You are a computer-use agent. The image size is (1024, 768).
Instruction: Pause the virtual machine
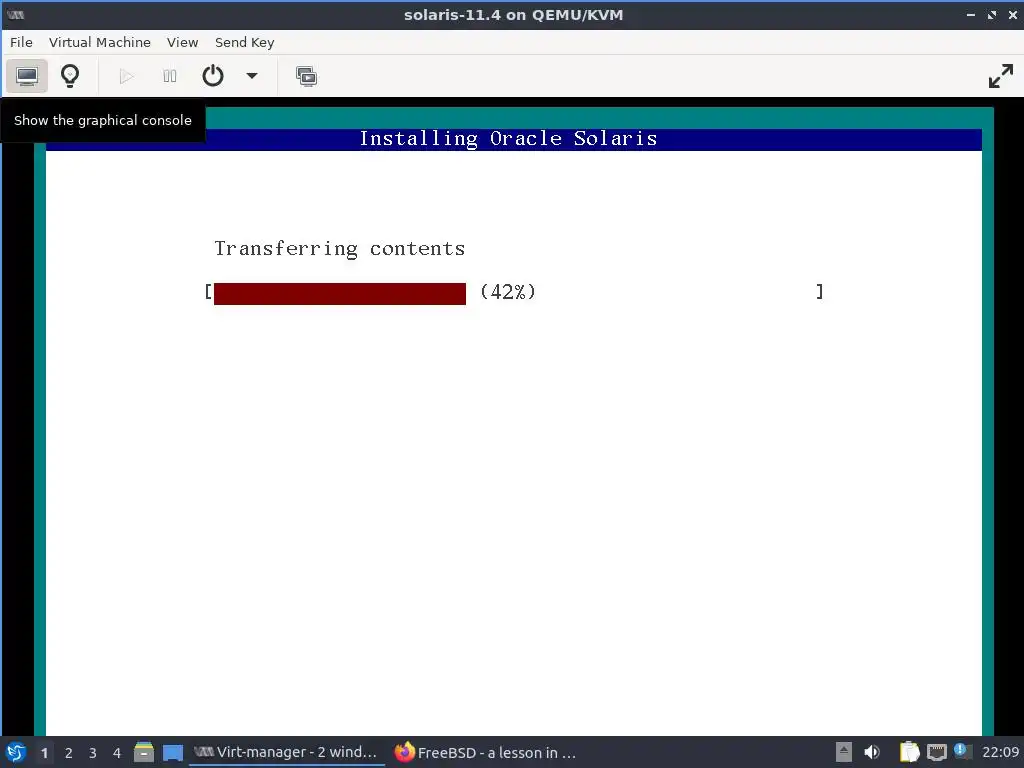tap(170, 76)
